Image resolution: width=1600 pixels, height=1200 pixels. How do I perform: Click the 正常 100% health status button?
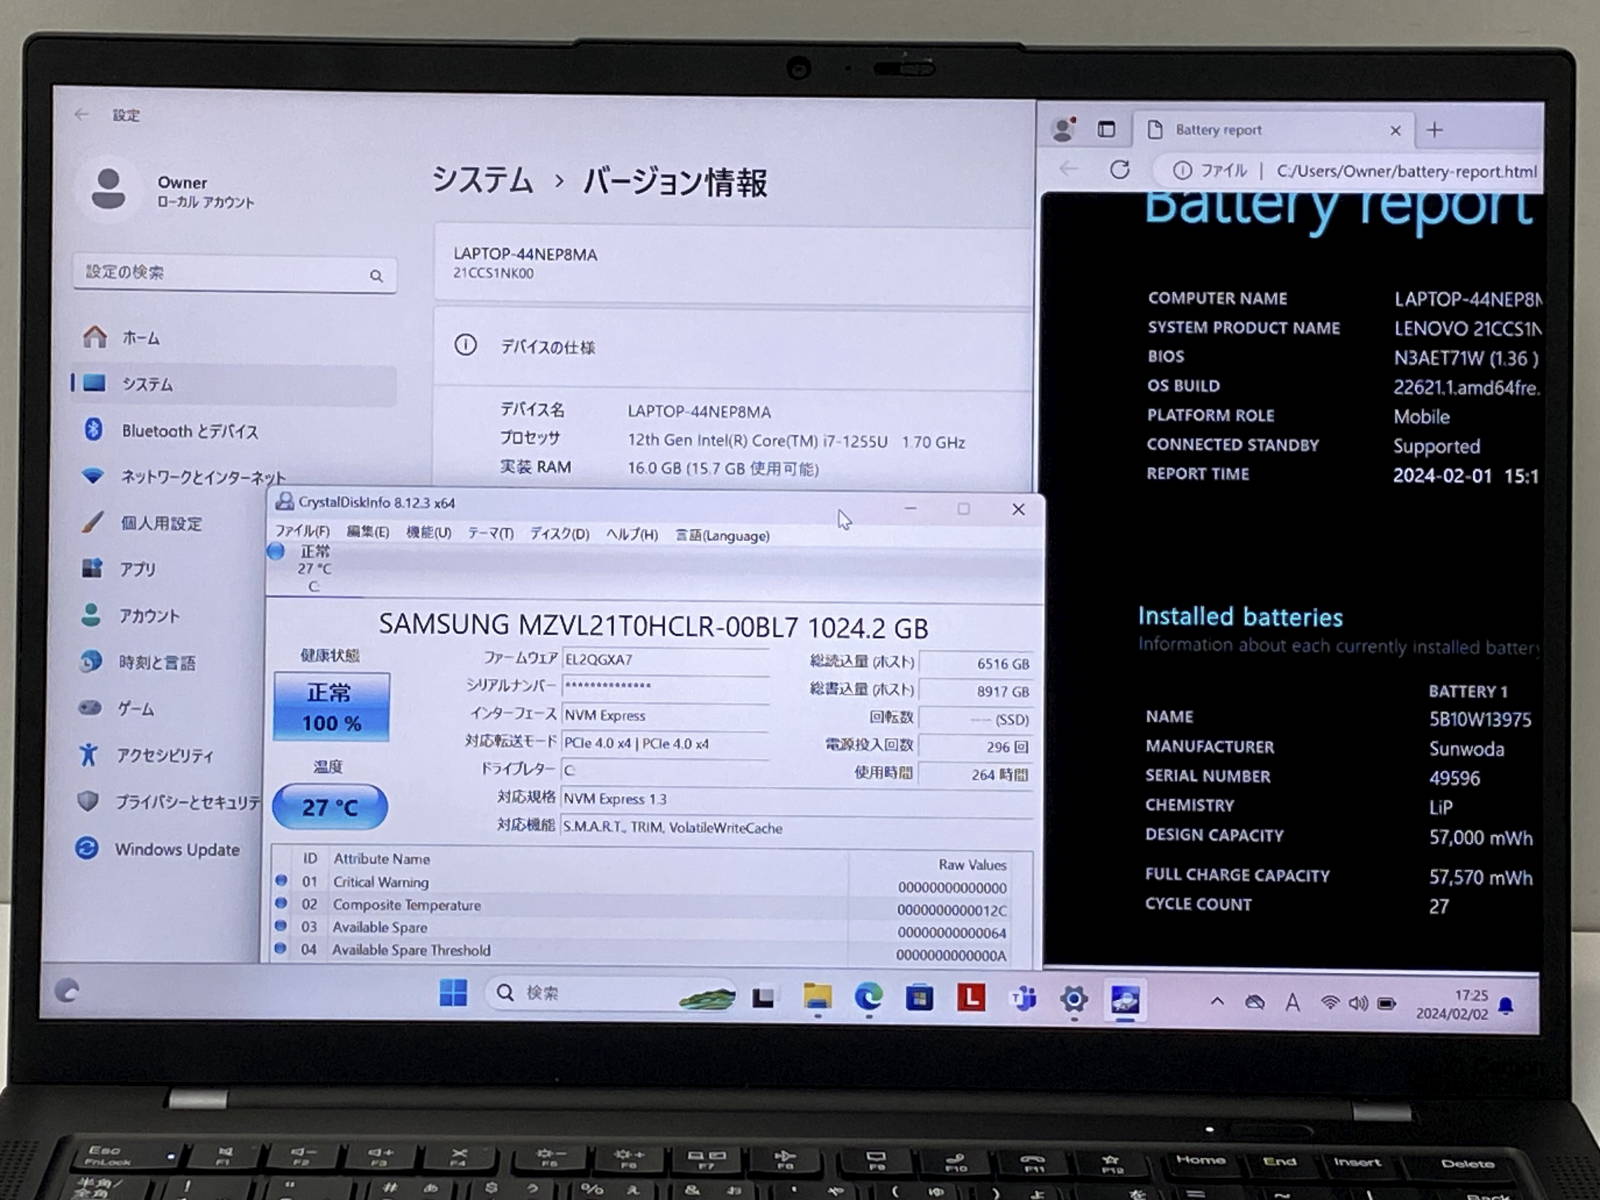[x=331, y=707]
